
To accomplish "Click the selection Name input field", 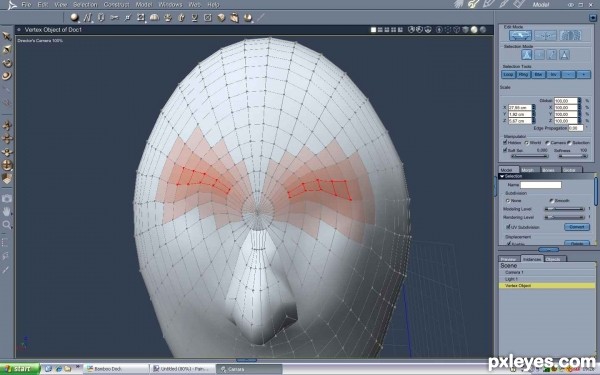I will click(x=541, y=185).
